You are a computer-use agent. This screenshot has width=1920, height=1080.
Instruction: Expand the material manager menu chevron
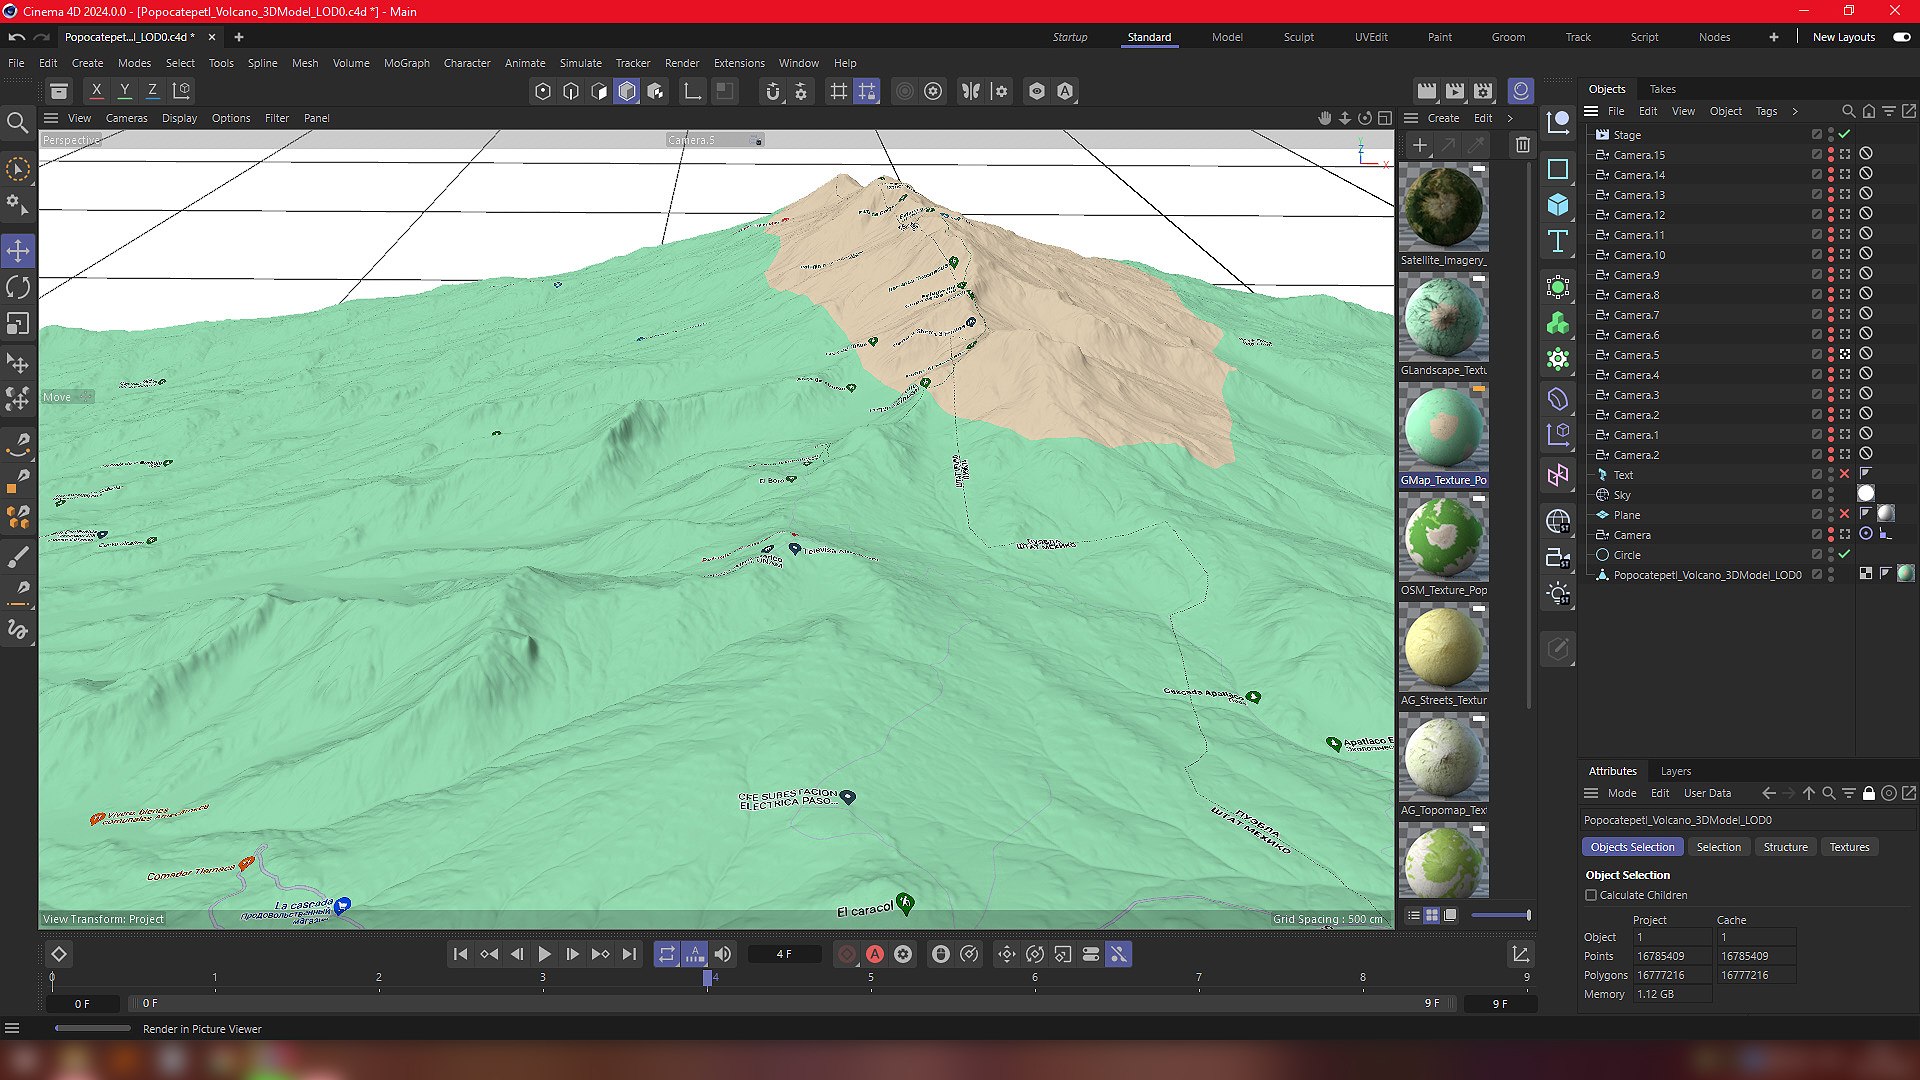(1510, 118)
